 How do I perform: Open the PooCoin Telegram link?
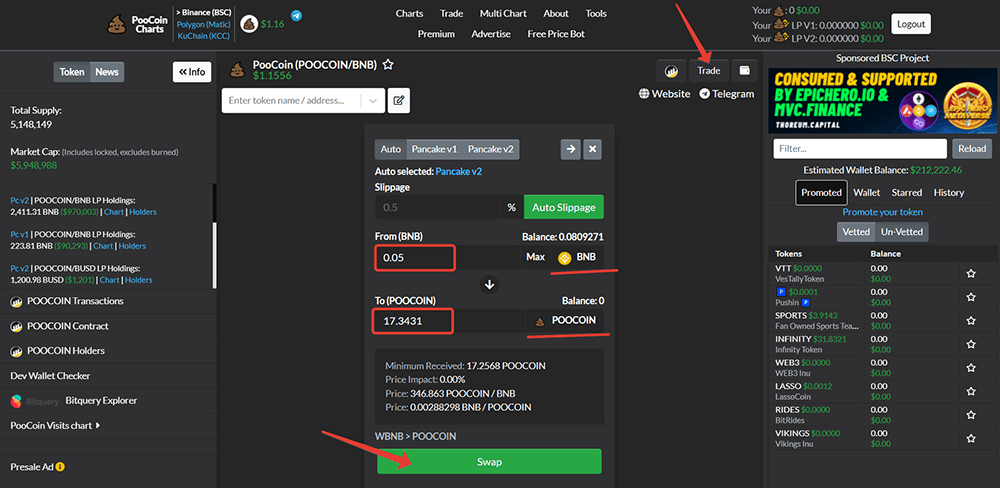click(726, 94)
